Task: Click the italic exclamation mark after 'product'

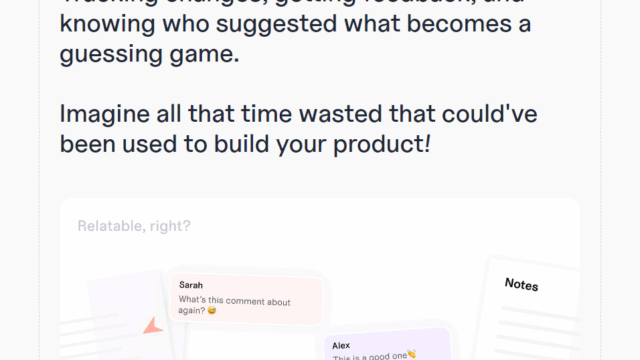Action: (427, 144)
